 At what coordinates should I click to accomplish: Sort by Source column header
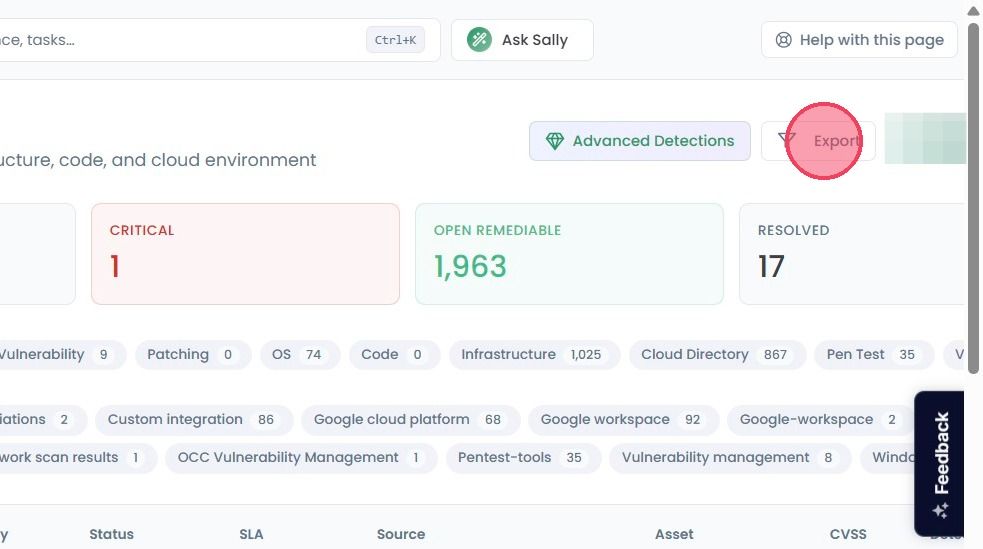click(401, 535)
